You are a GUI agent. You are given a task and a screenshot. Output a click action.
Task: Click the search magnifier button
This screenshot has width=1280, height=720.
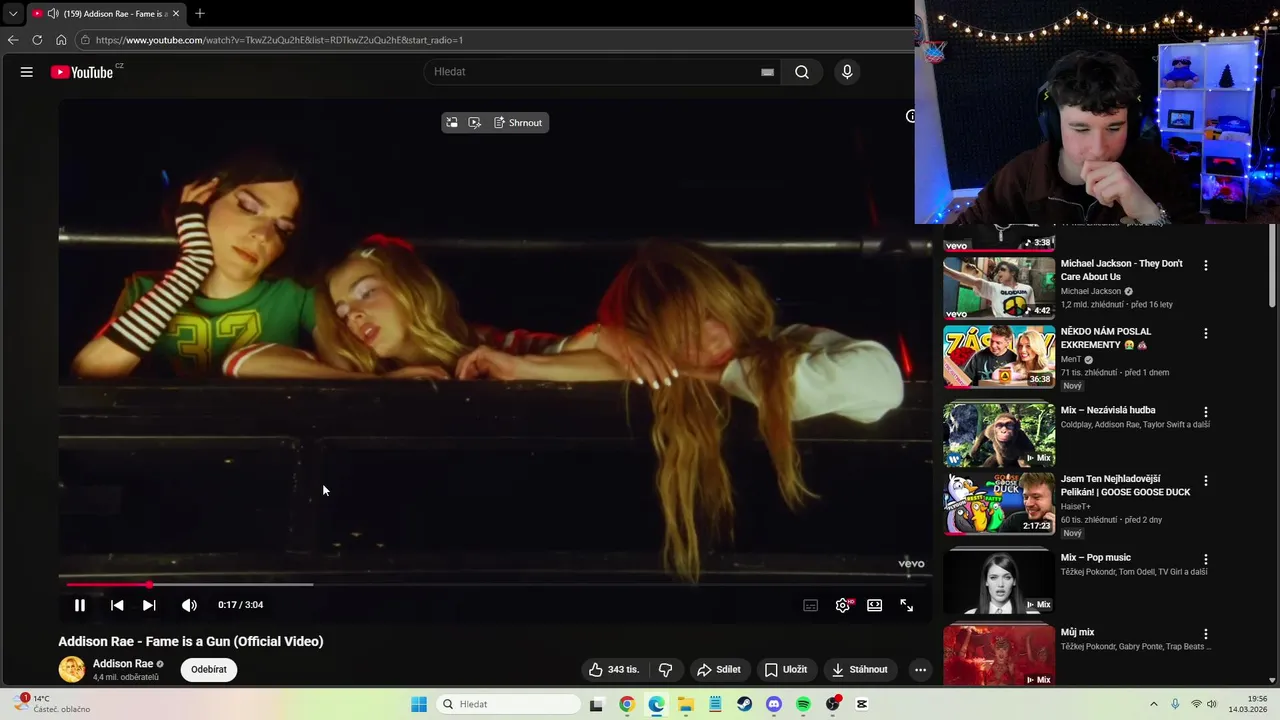(802, 72)
